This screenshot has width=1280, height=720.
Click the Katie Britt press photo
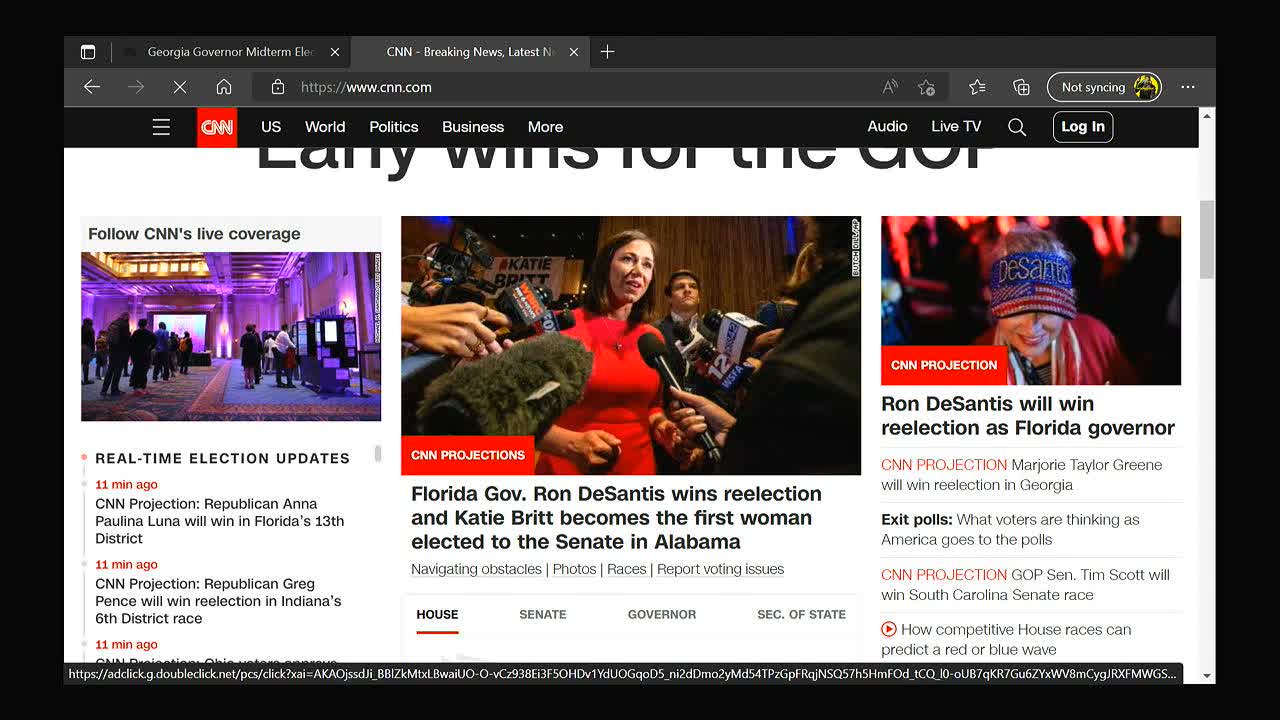tap(631, 346)
